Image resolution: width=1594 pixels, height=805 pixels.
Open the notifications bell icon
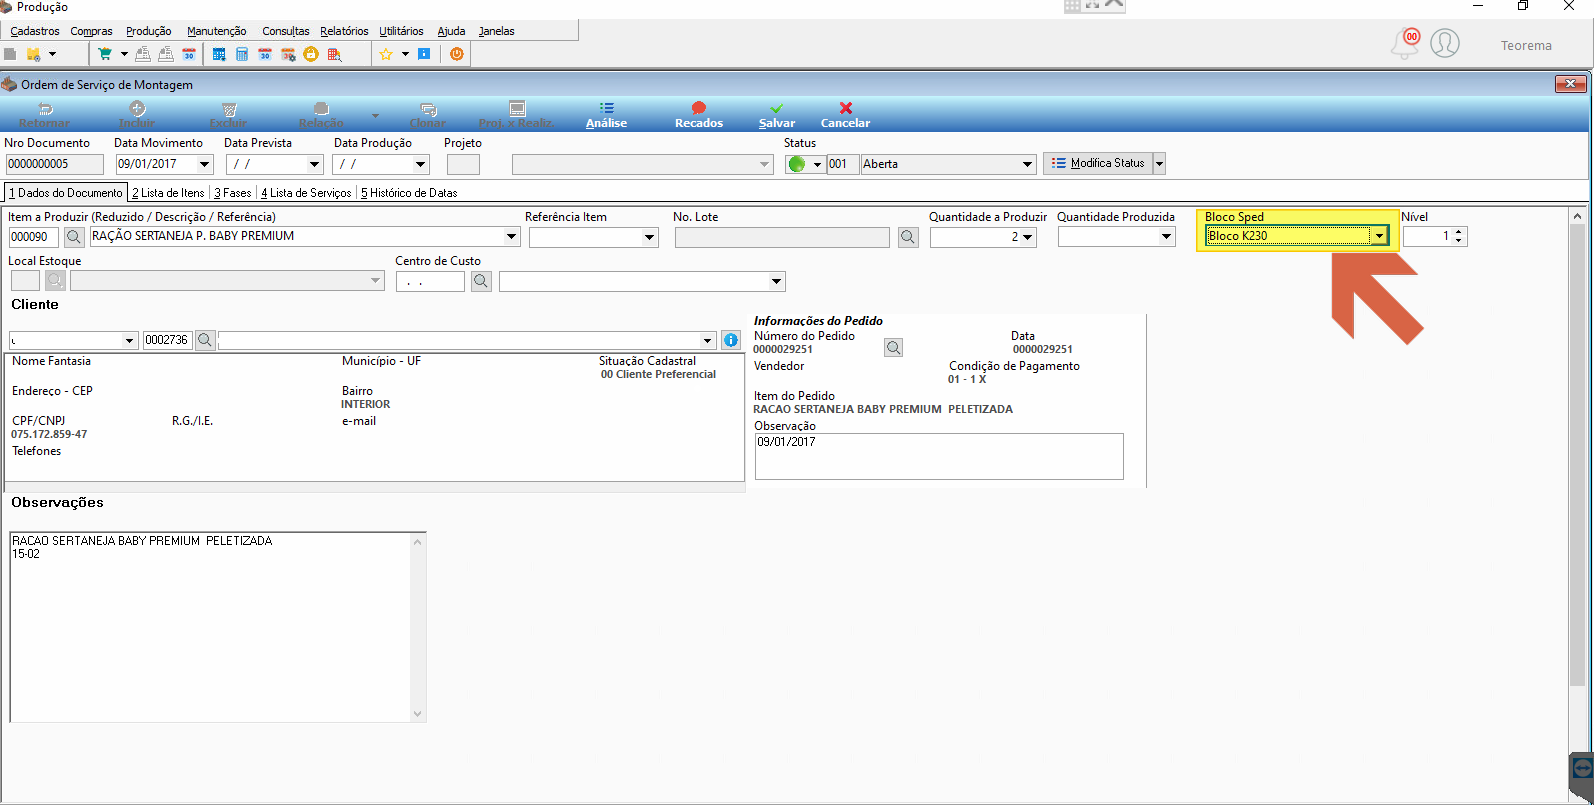coord(1405,43)
